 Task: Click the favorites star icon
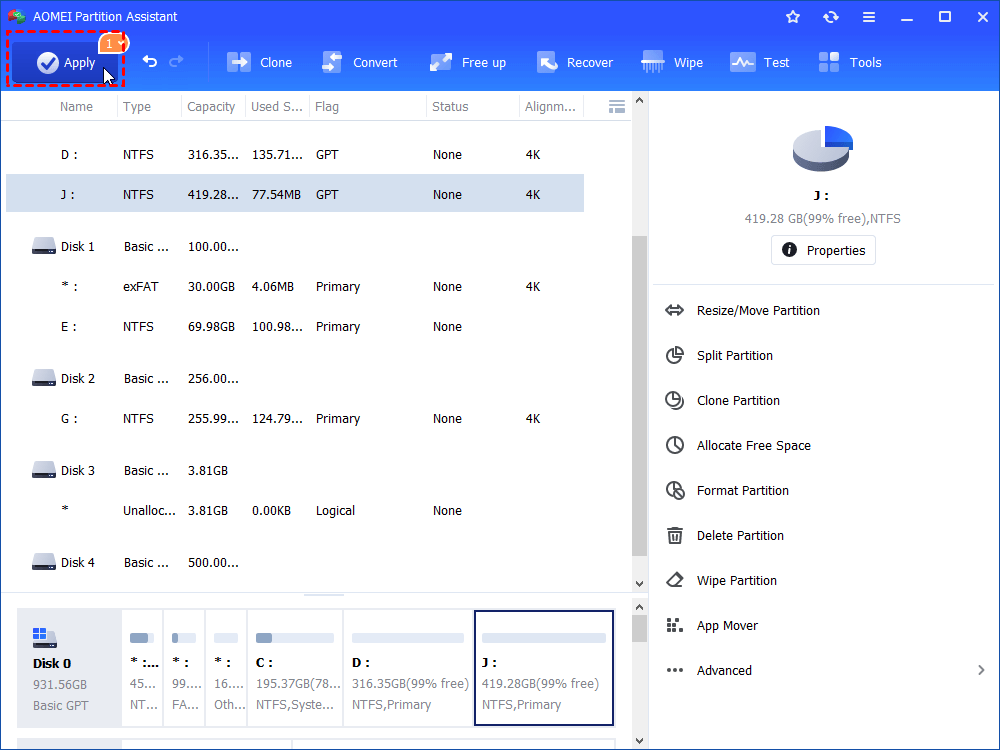tap(793, 16)
